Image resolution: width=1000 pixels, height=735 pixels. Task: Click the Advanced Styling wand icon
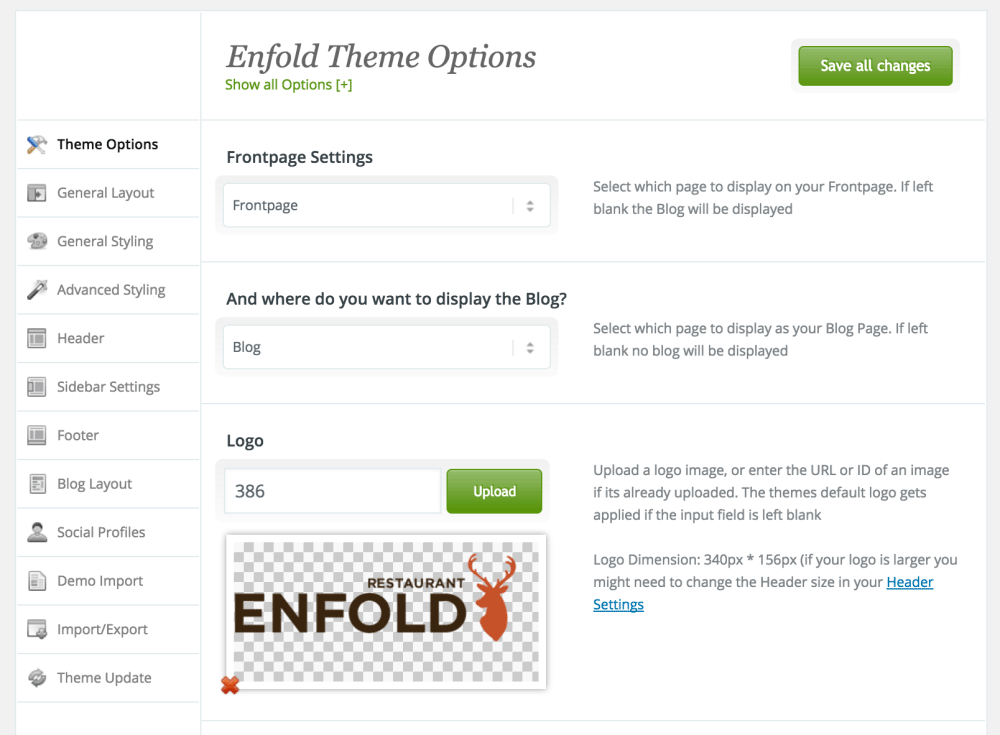(36, 290)
